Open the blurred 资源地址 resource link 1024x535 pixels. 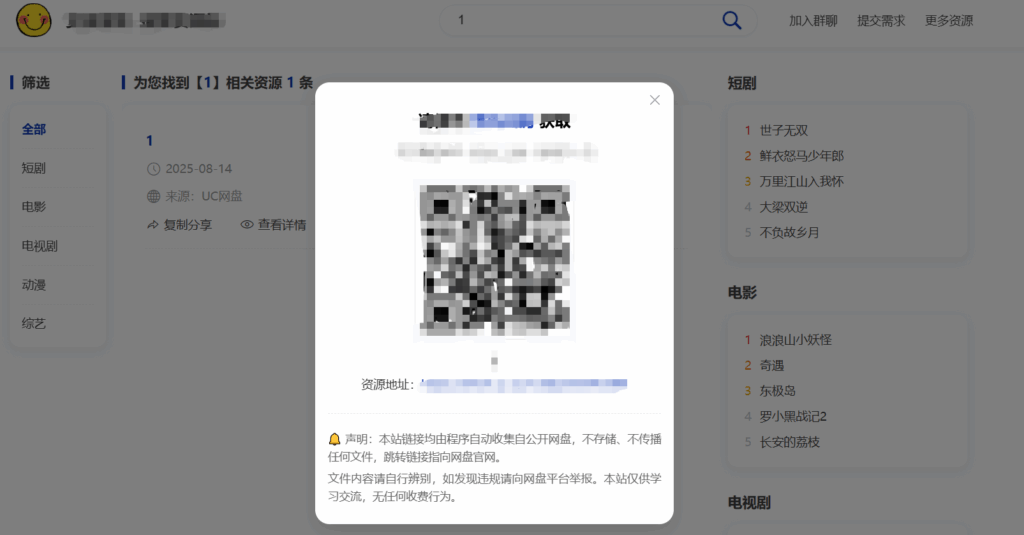524,385
